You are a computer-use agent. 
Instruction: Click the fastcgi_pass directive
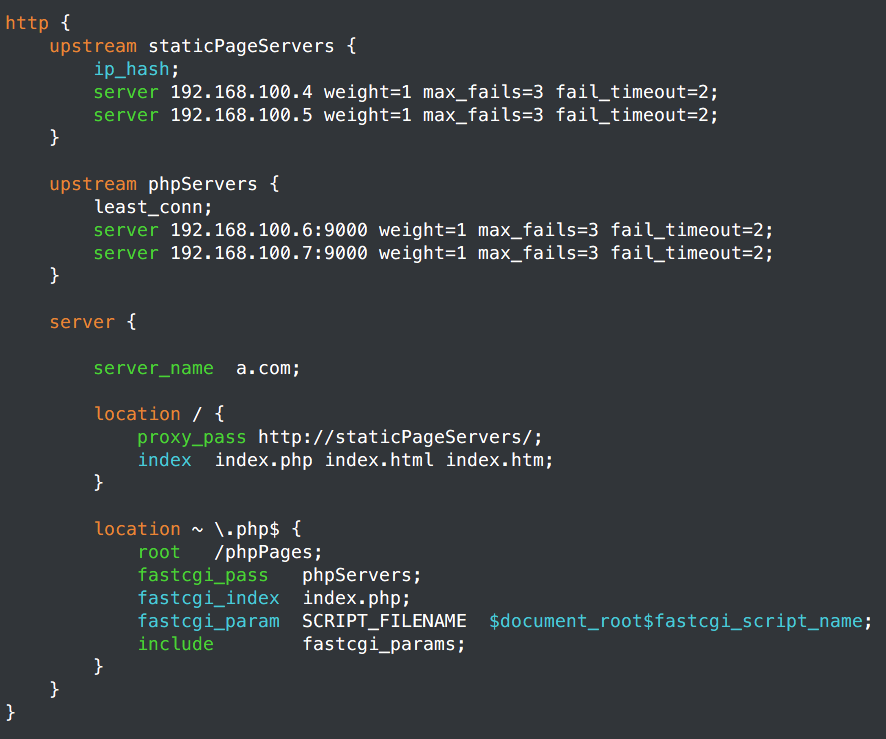(202, 576)
